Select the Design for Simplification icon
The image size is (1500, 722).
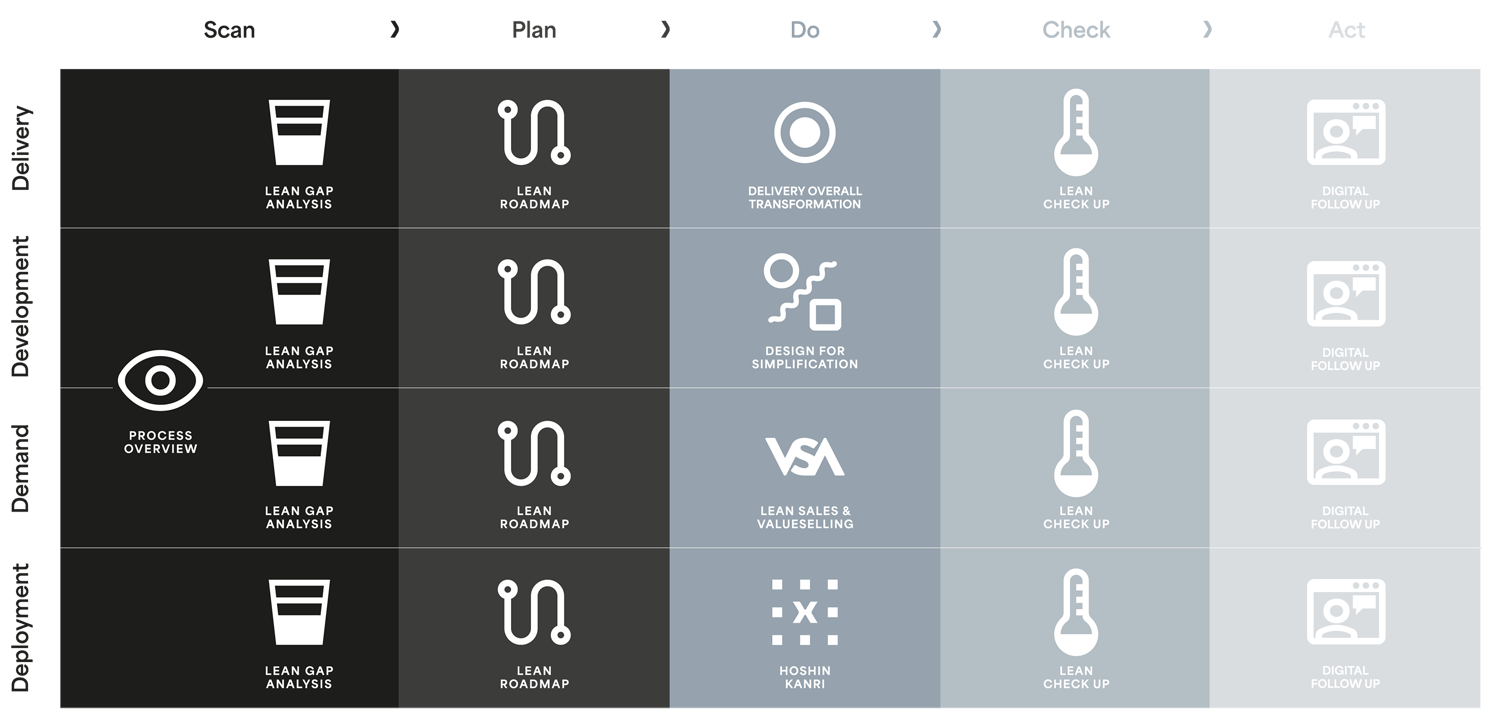(803, 292)
